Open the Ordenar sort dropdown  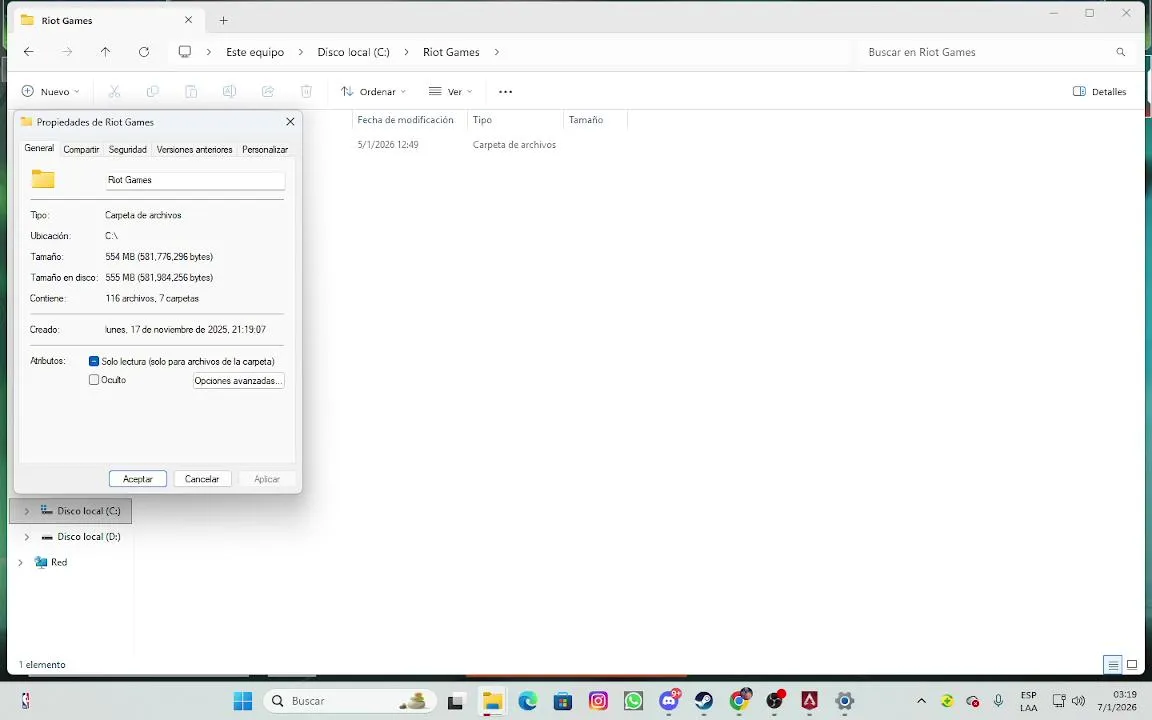point(373,91)
